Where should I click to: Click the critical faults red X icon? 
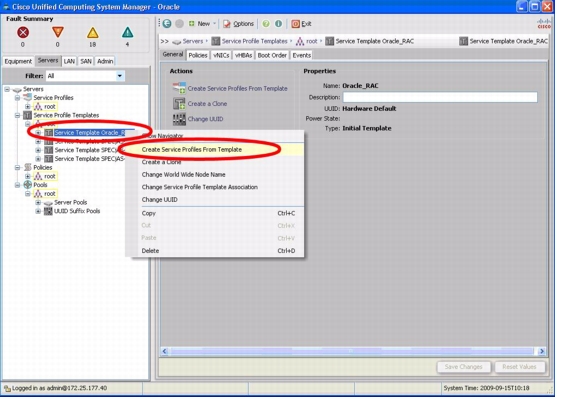coord(23,33)
